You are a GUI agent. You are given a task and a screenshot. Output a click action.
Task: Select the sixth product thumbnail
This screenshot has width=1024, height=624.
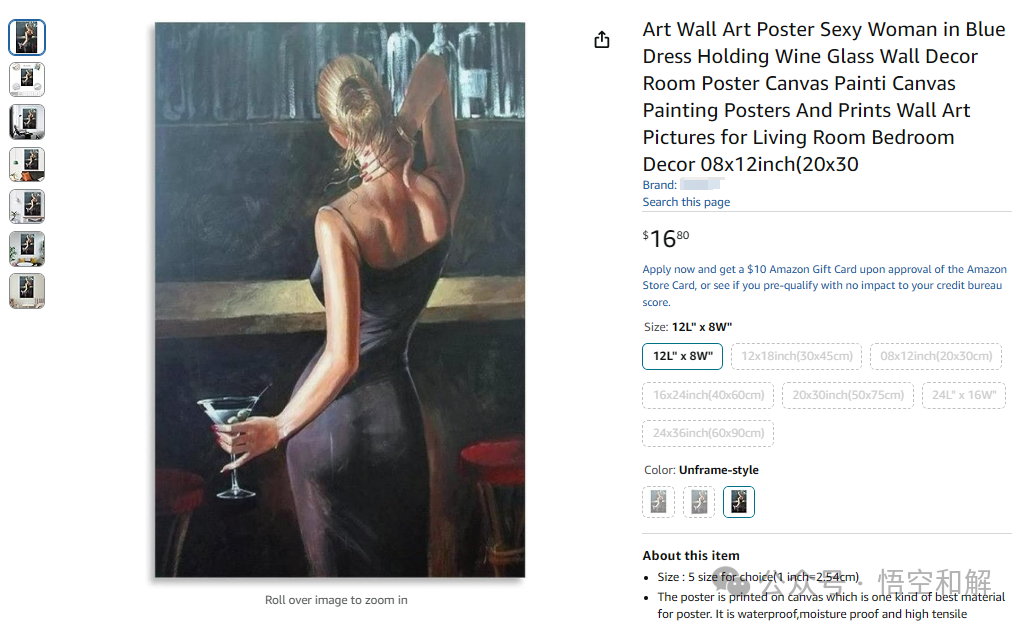(x=27, y=248)
